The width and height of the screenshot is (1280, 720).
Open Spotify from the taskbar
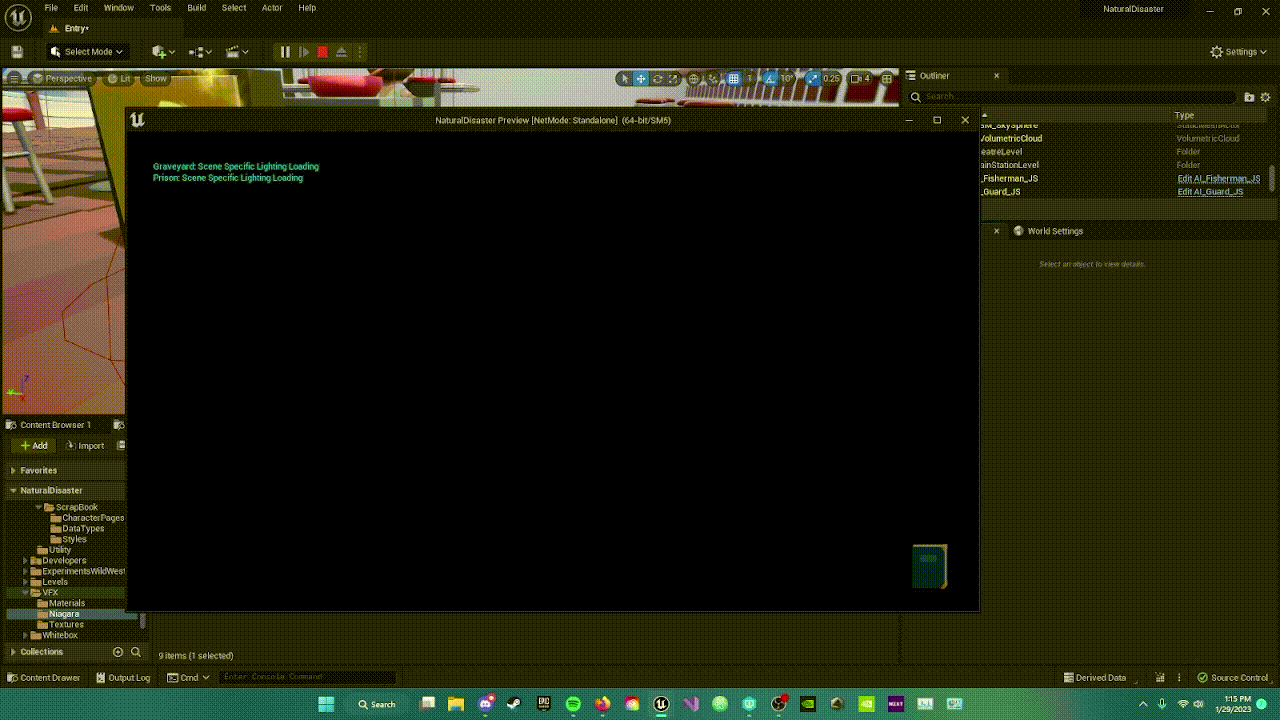[573, 704]
